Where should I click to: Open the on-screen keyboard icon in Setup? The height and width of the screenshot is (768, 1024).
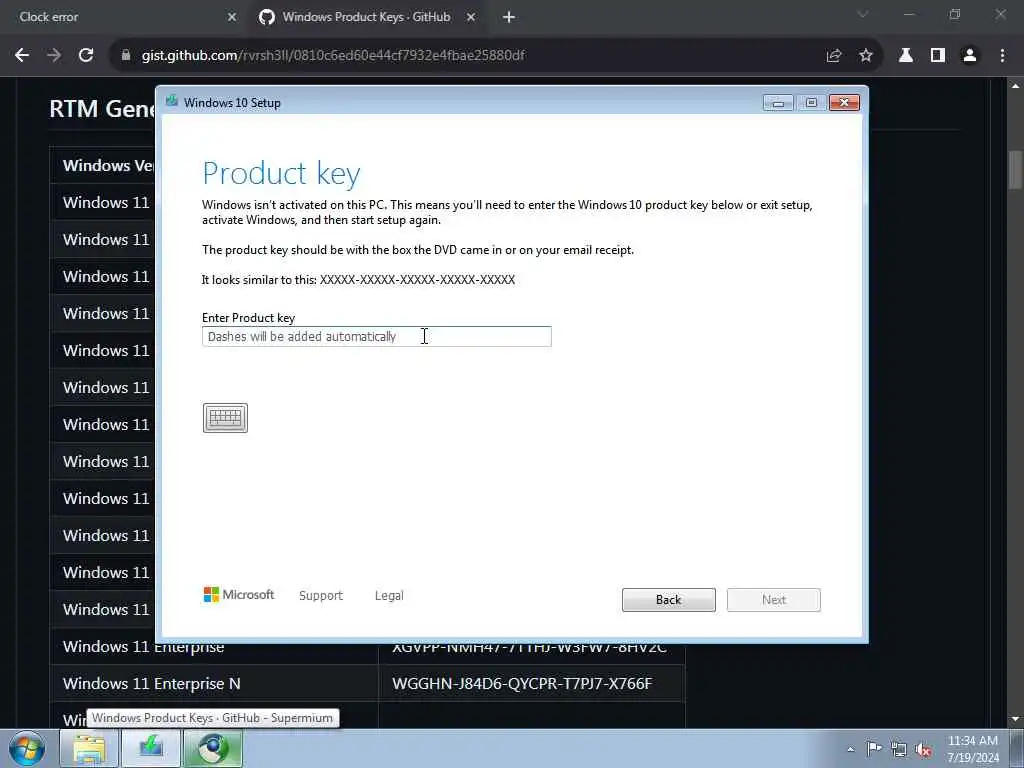(225, 418)
